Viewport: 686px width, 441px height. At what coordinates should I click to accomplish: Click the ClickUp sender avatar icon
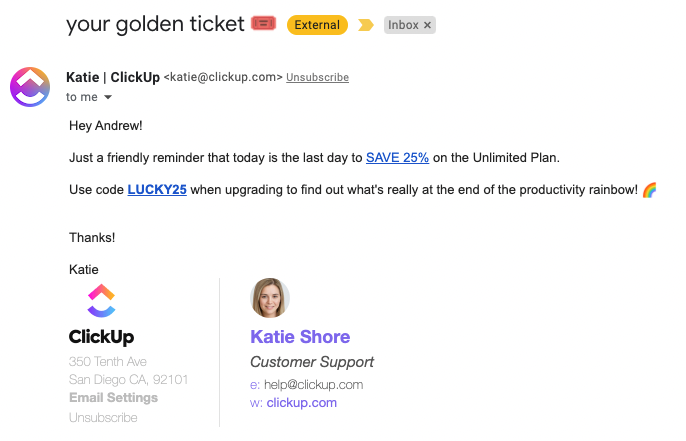coord(30,87)
